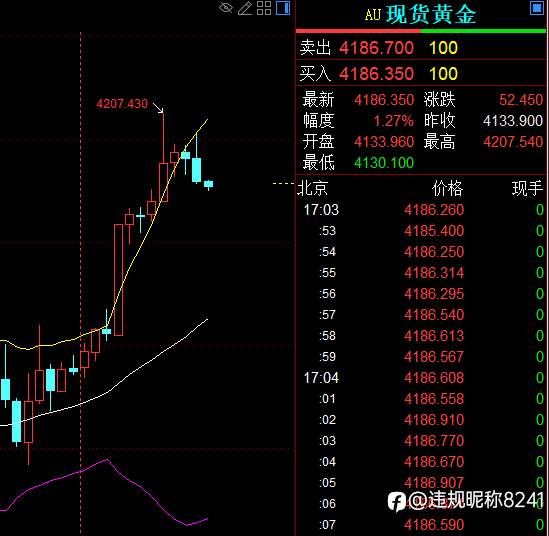Select the tick price 4185.400
The height and width of the screenshot is (536, 549).
[434, 231]
